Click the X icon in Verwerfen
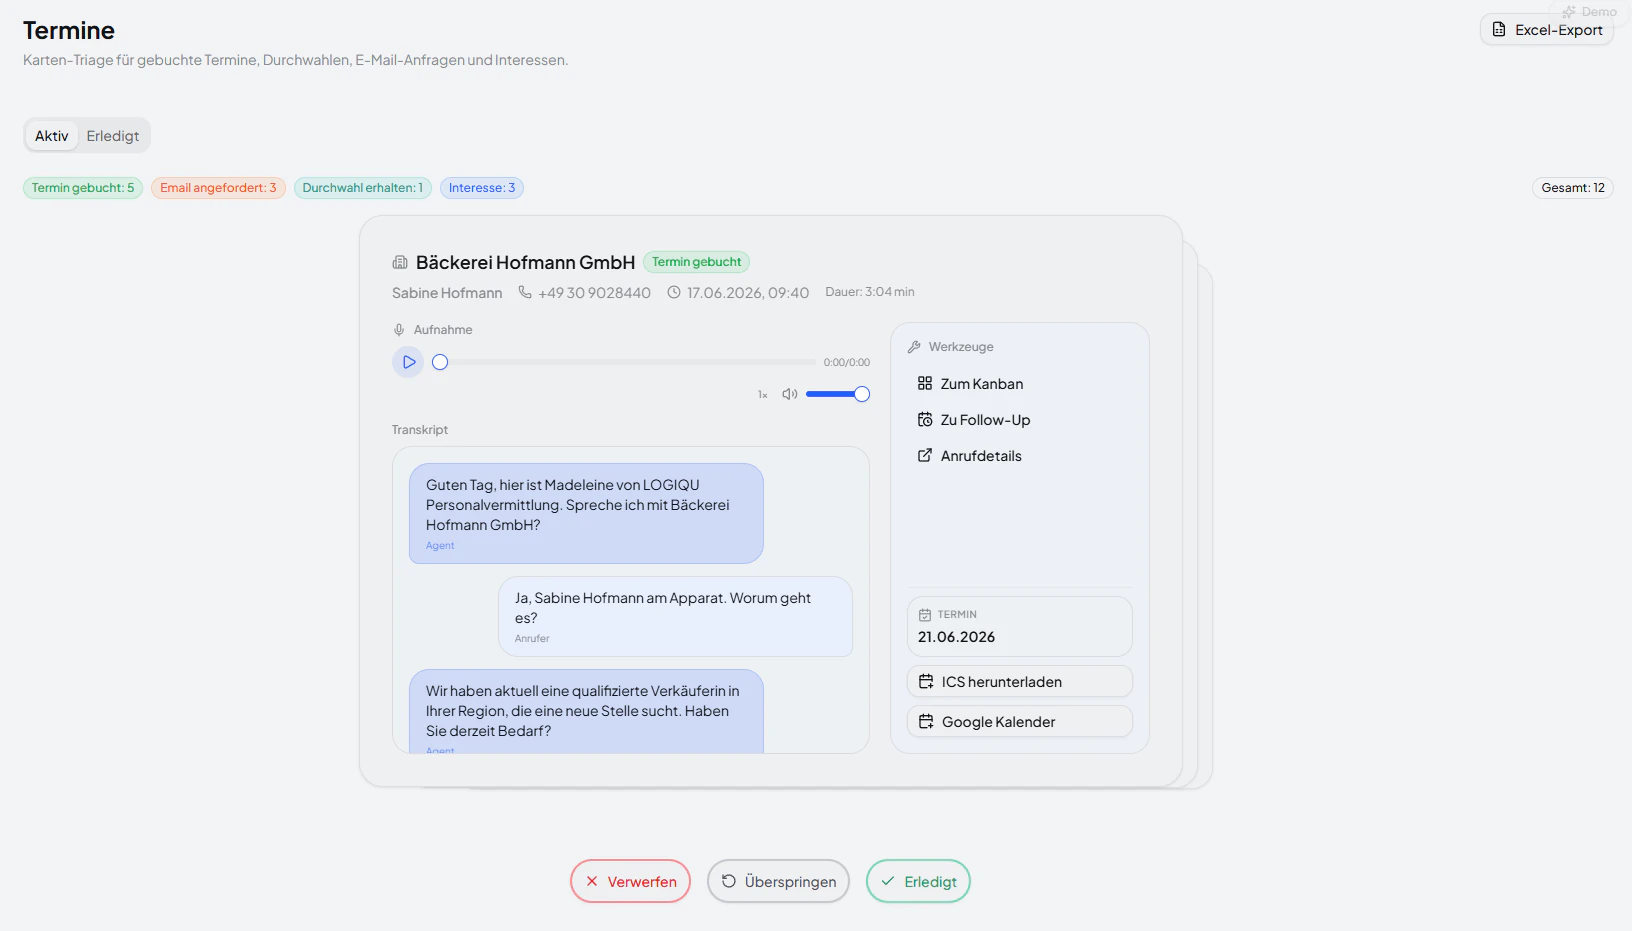The width and height of the screenshot is (1632, 931). 592,881
